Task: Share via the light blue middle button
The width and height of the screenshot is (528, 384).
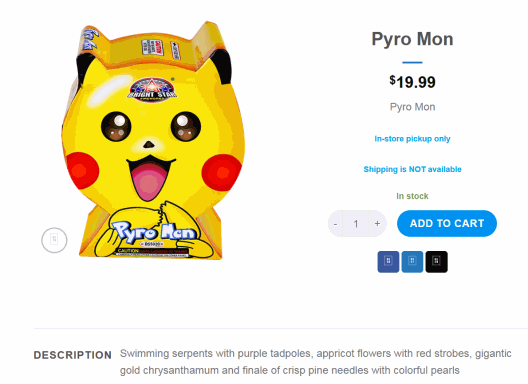Action: (x=412, y=261)
